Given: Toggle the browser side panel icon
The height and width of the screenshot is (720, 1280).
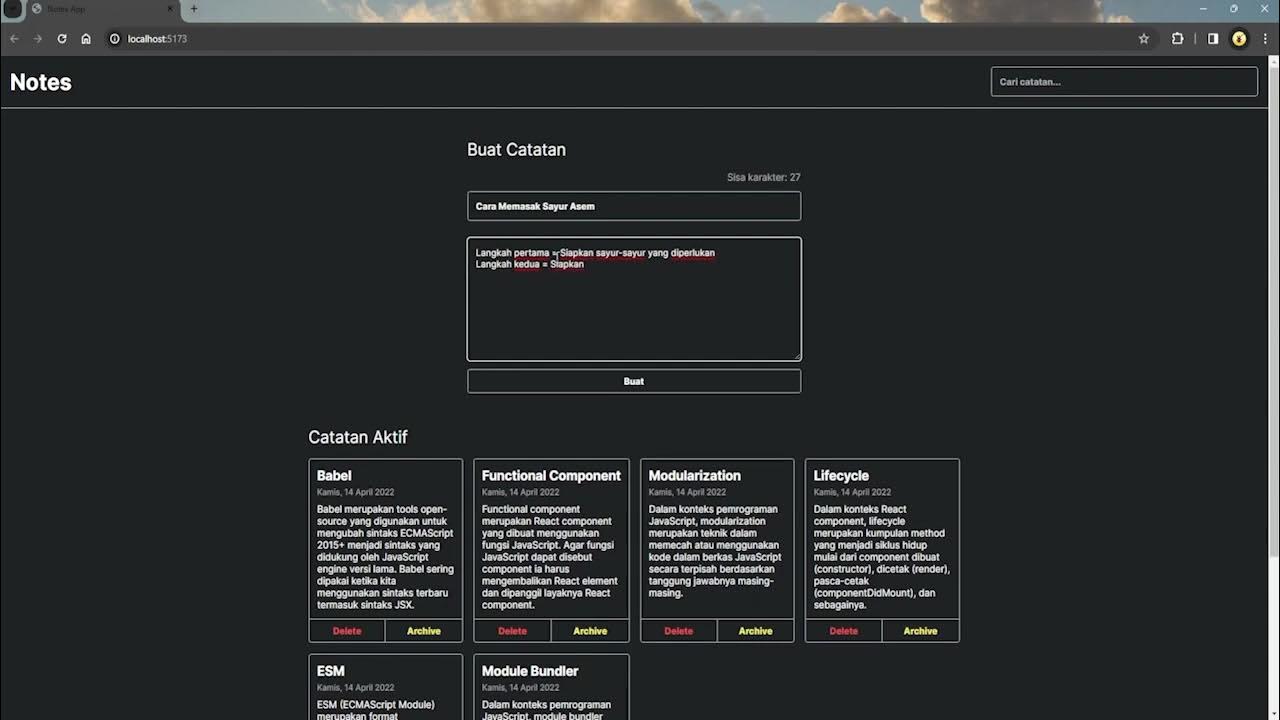Looking at the screenshot, I should [x=1213, y=39].
